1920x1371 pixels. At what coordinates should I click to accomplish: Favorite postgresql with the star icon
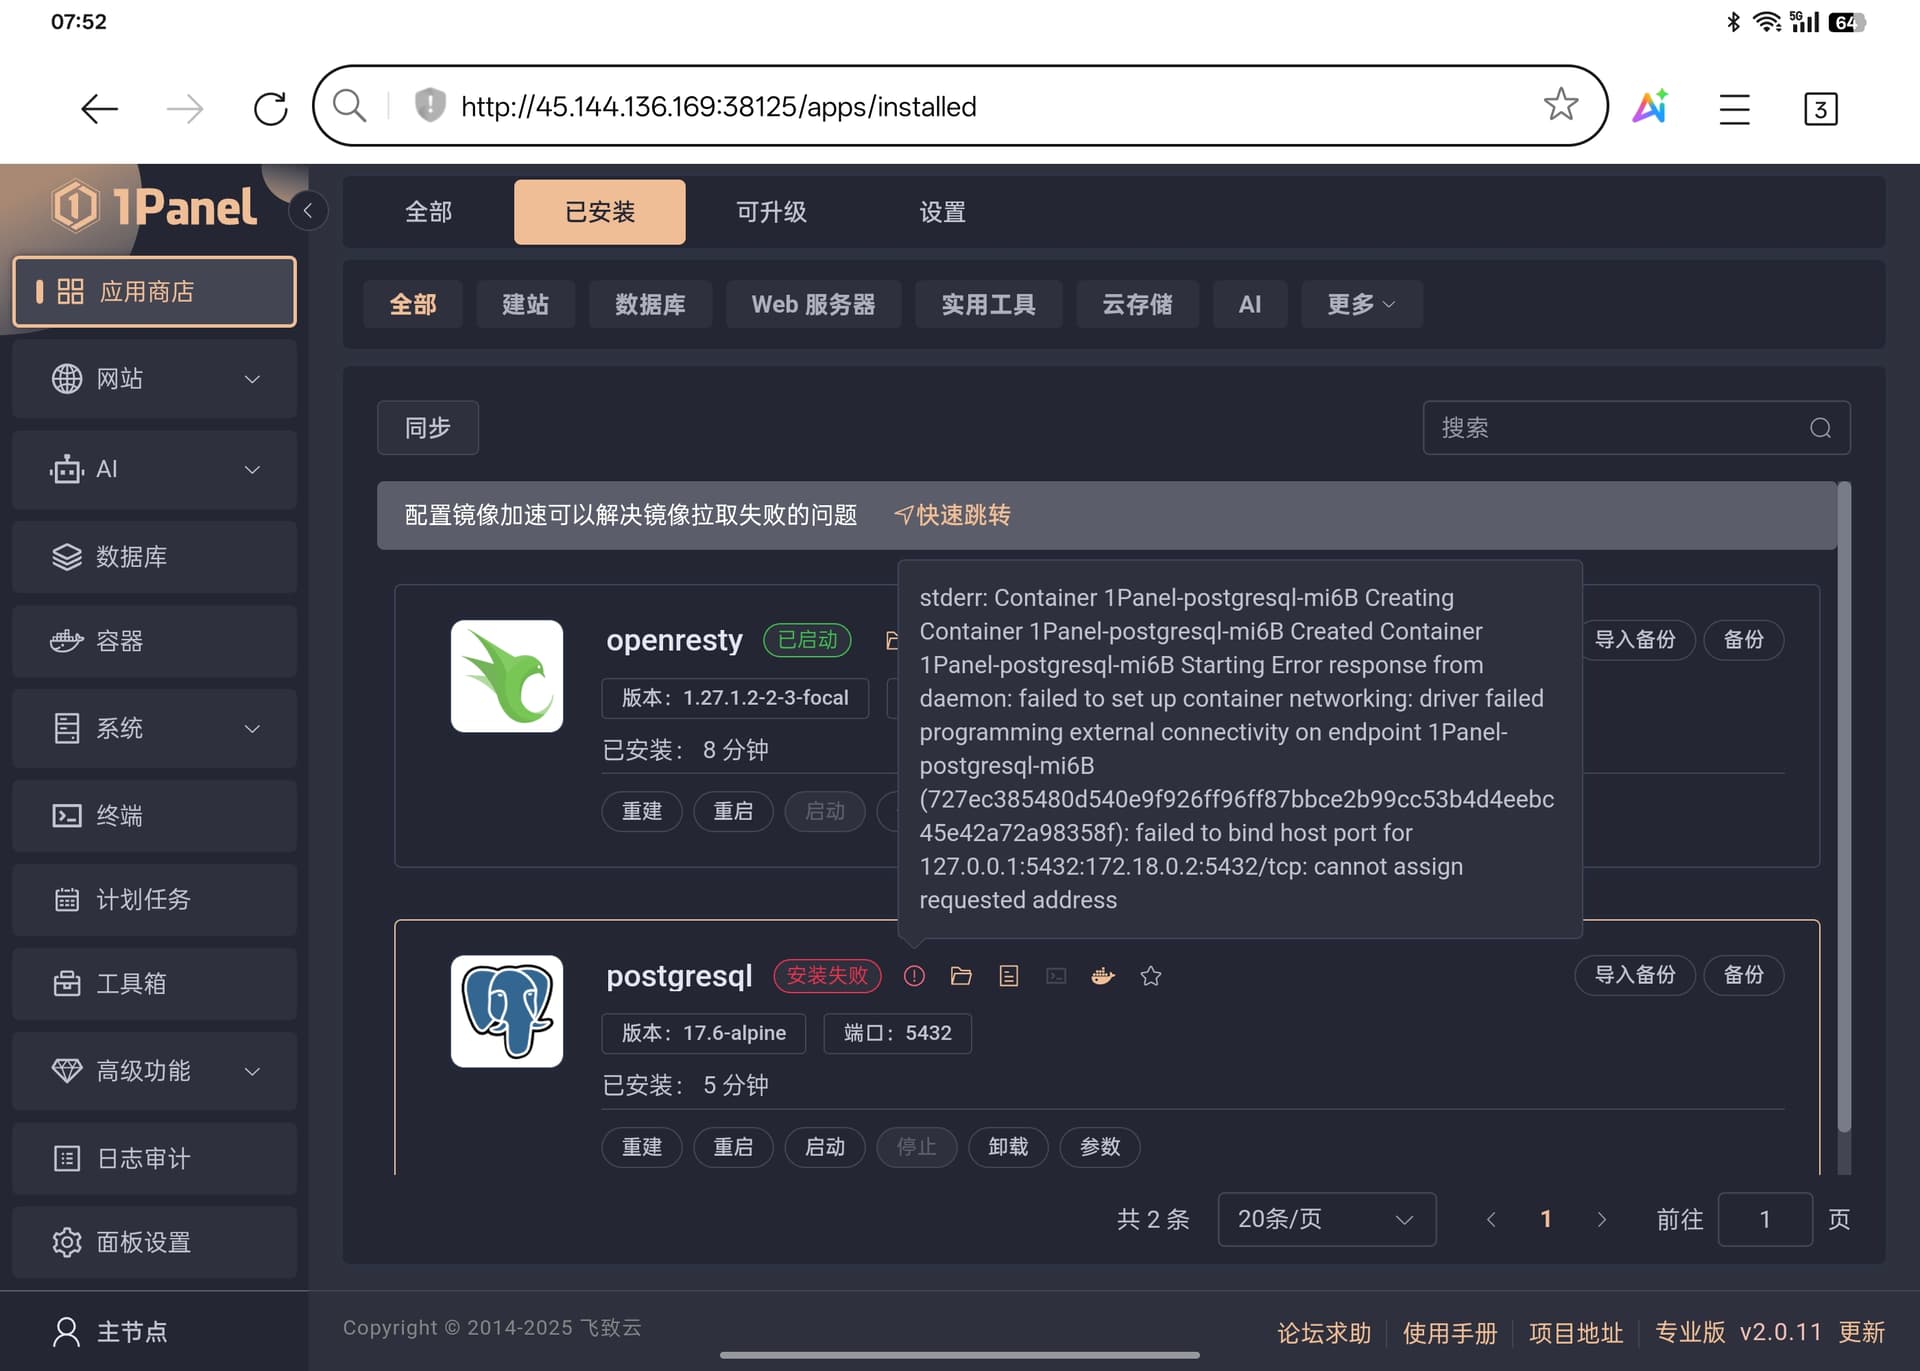coord(1151,976)
